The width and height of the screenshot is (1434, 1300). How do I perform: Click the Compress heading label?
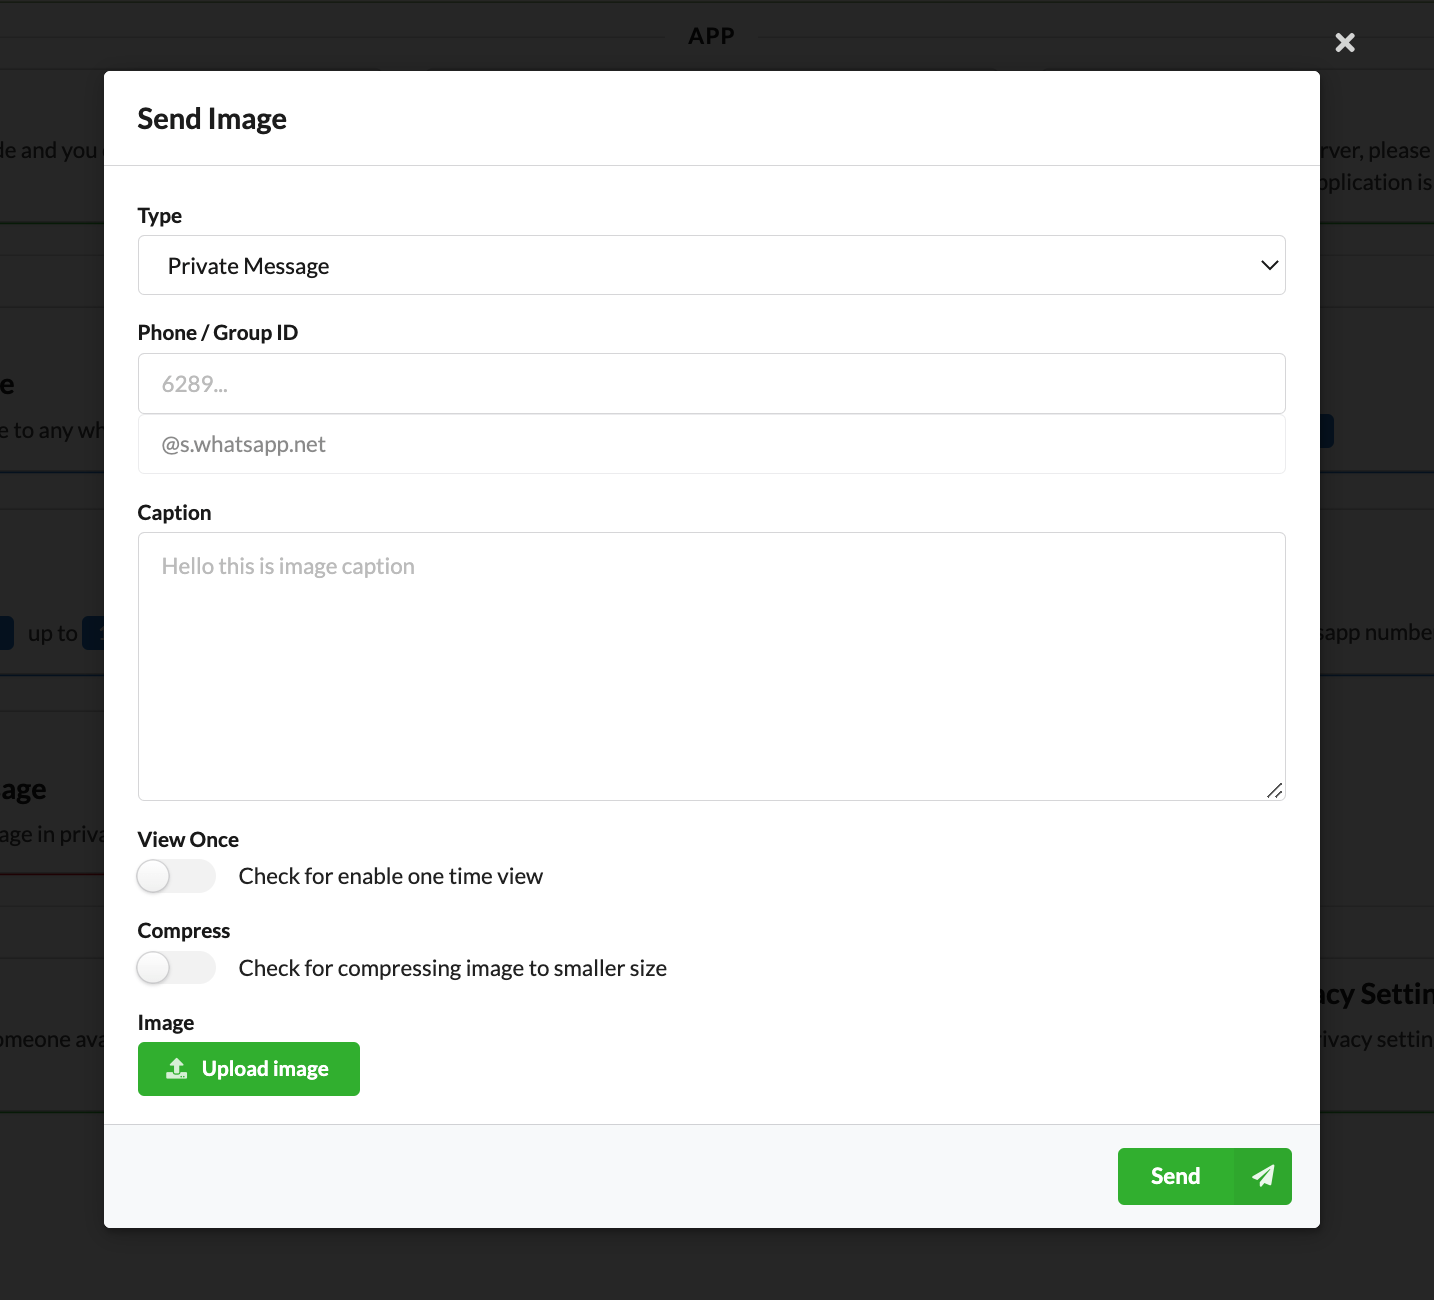click(x=184, y=931)
